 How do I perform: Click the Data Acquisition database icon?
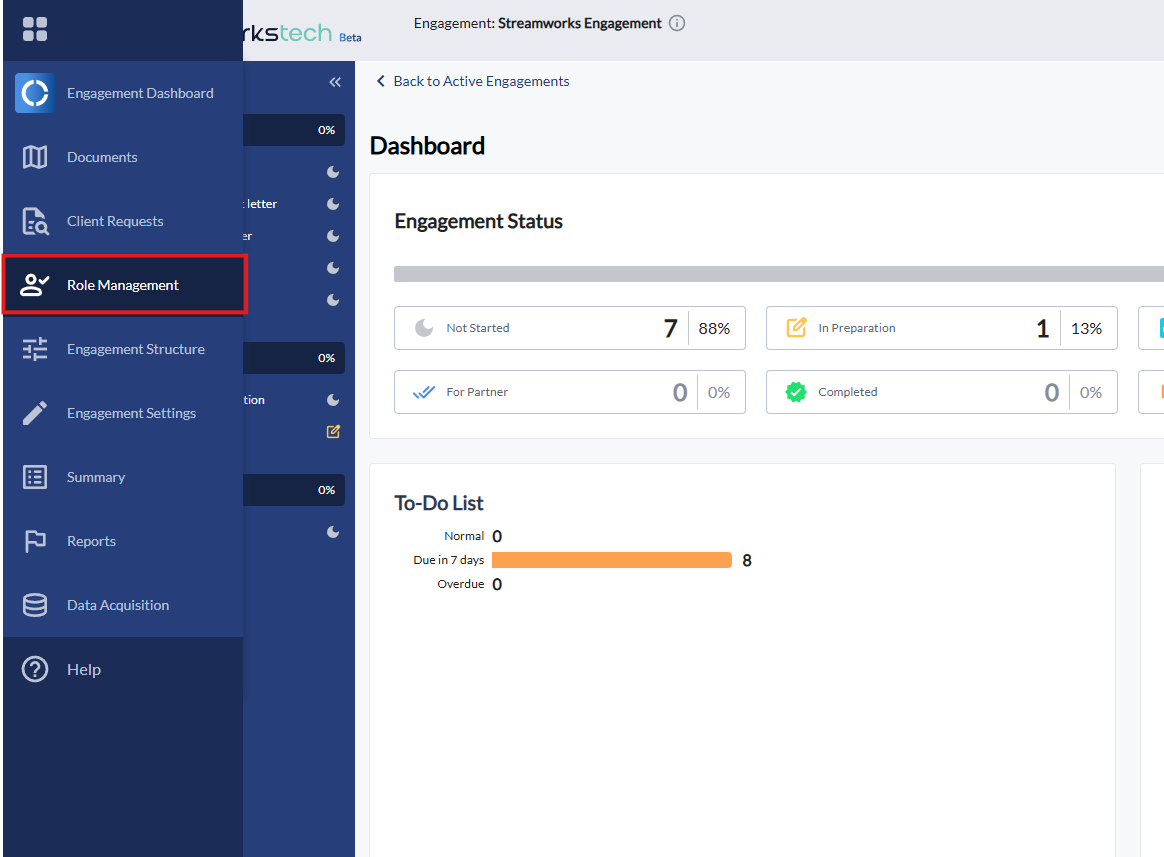(35, 605)
